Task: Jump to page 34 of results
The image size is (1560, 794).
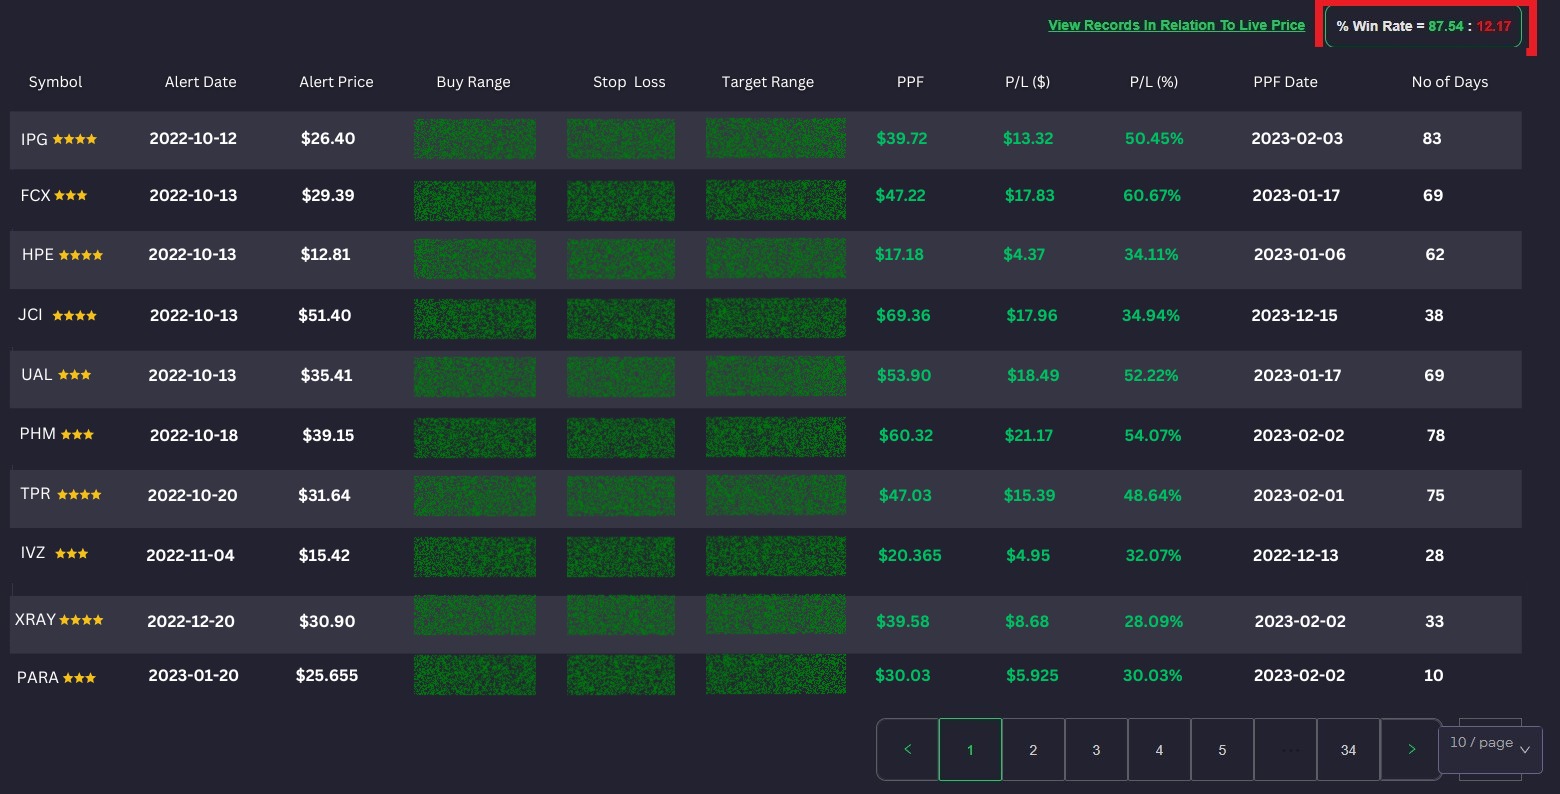Action: coord(1348,750)
